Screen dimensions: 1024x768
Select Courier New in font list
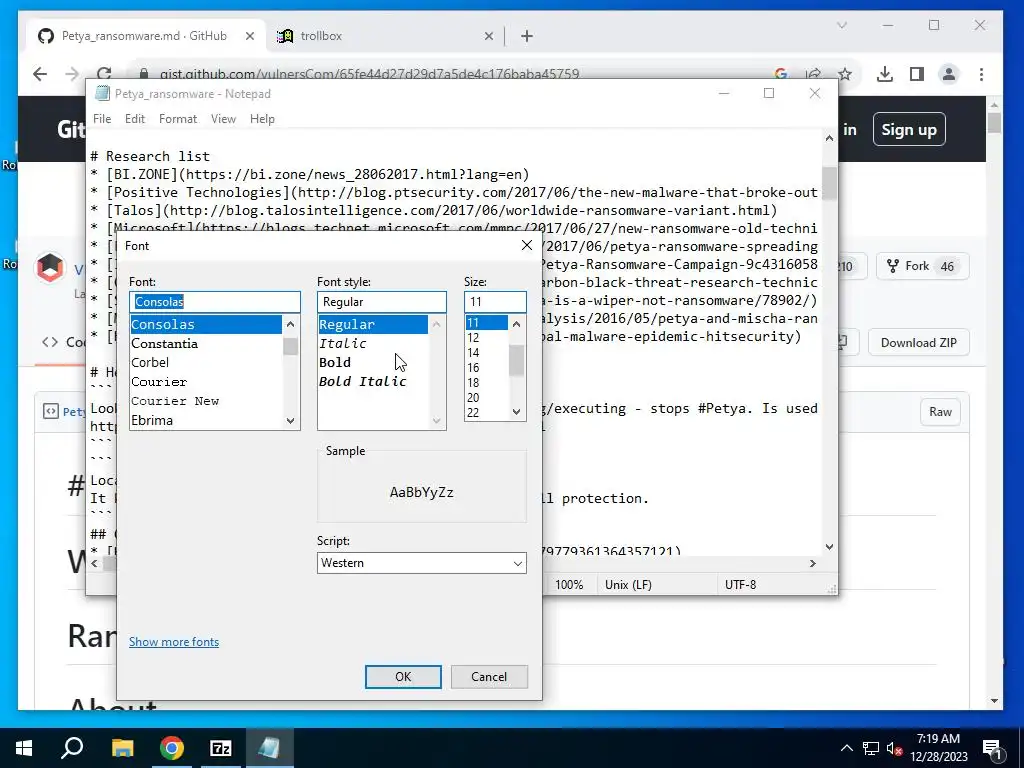click(x=206, y=401)
